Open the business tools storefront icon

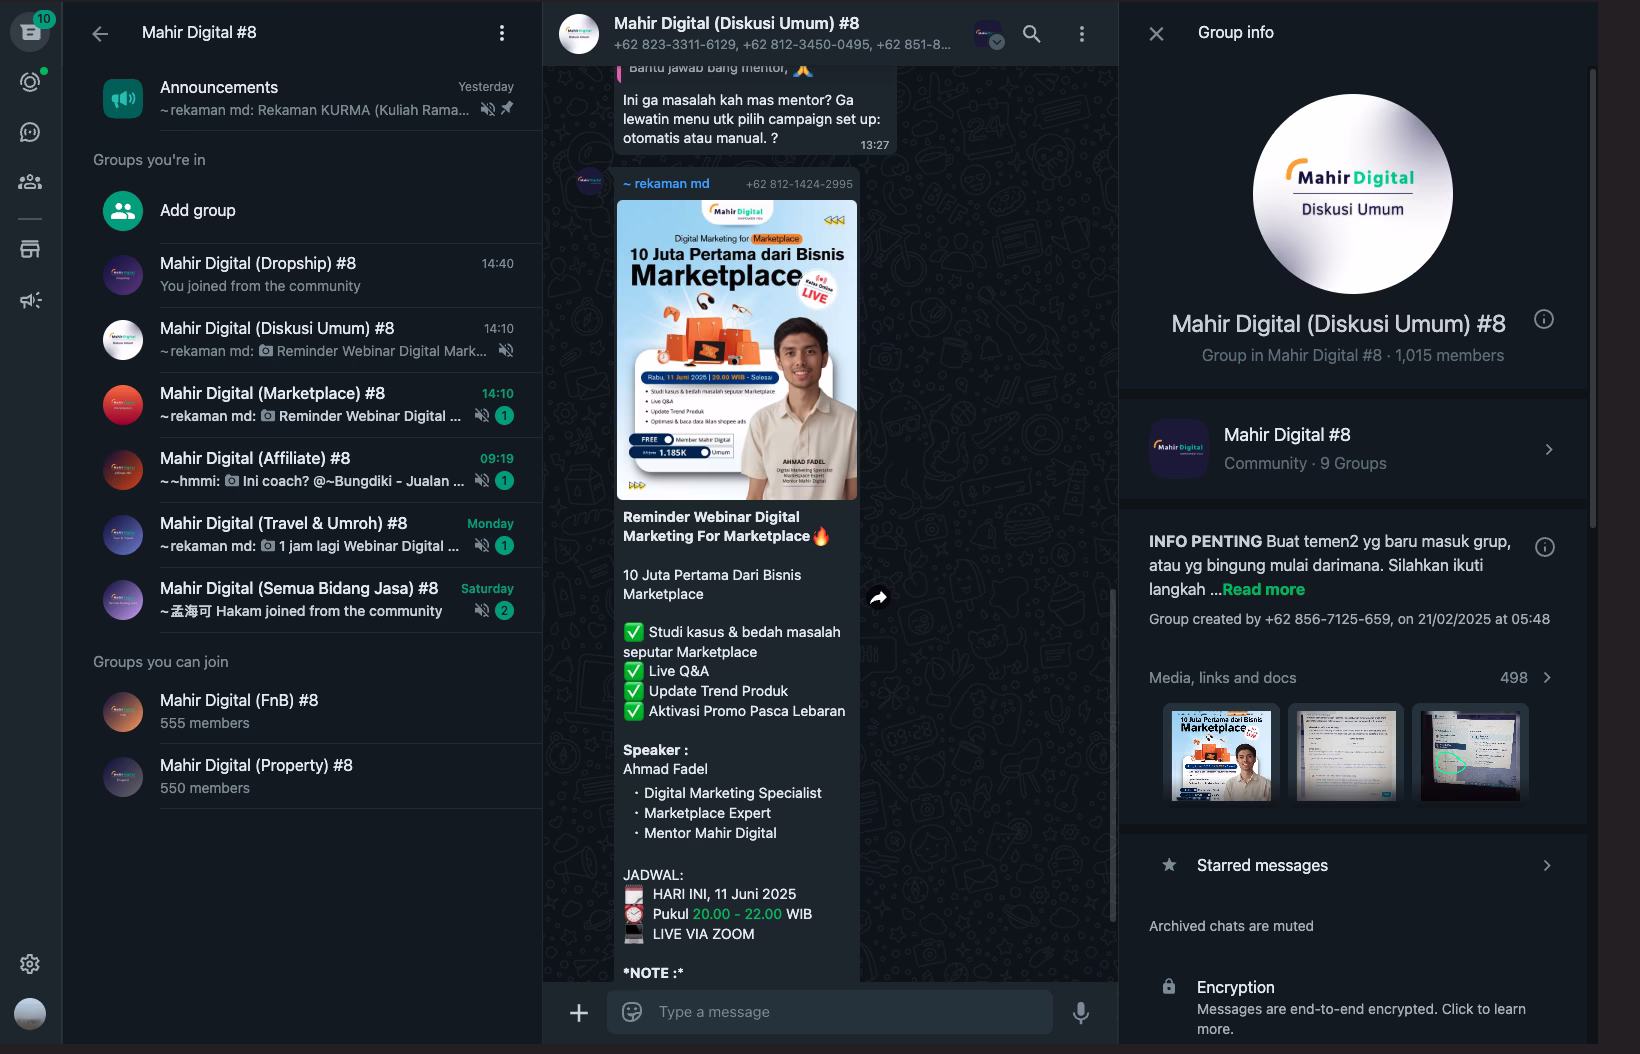click(x=30, y=249)
